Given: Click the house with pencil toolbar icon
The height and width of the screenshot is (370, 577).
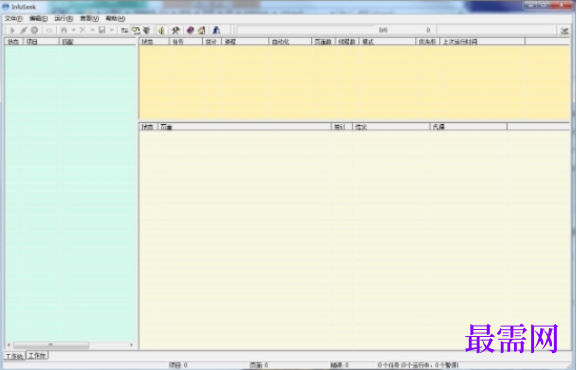Looking at the screenshot, I should point(201,30).
